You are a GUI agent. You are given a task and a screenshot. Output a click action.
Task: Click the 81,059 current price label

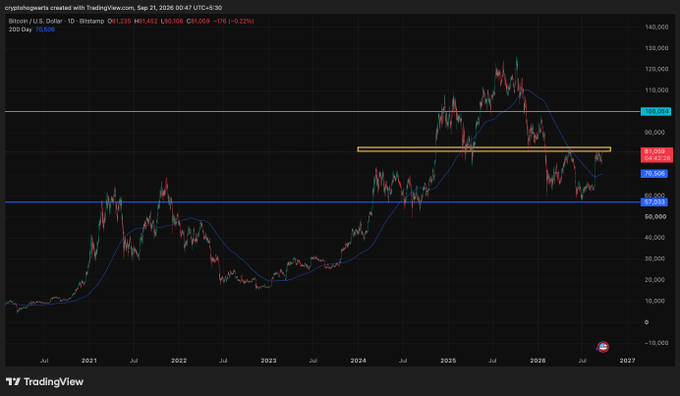point(657,155)
